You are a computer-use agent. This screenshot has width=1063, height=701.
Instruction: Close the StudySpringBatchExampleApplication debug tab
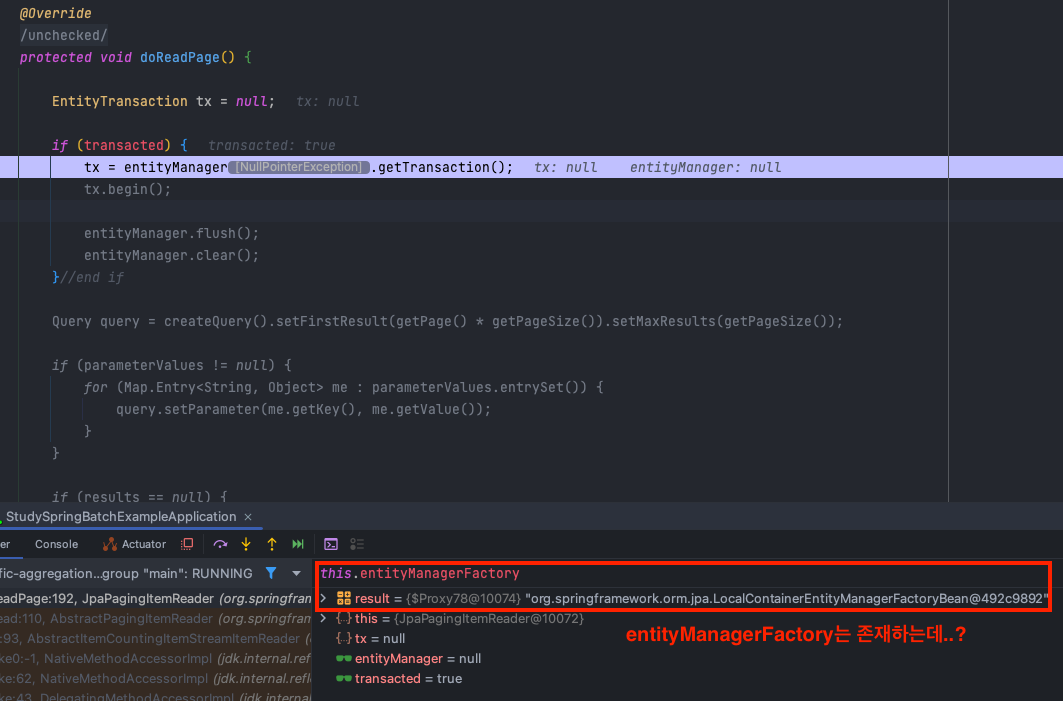248,517
